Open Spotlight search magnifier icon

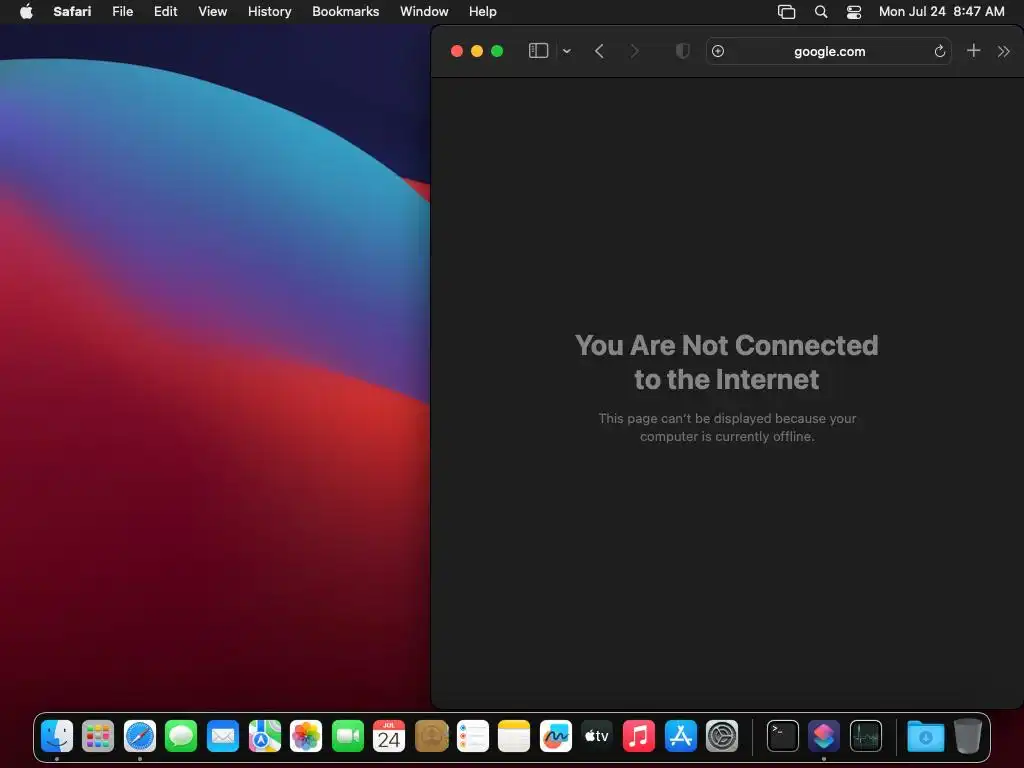tap(821, 12)
